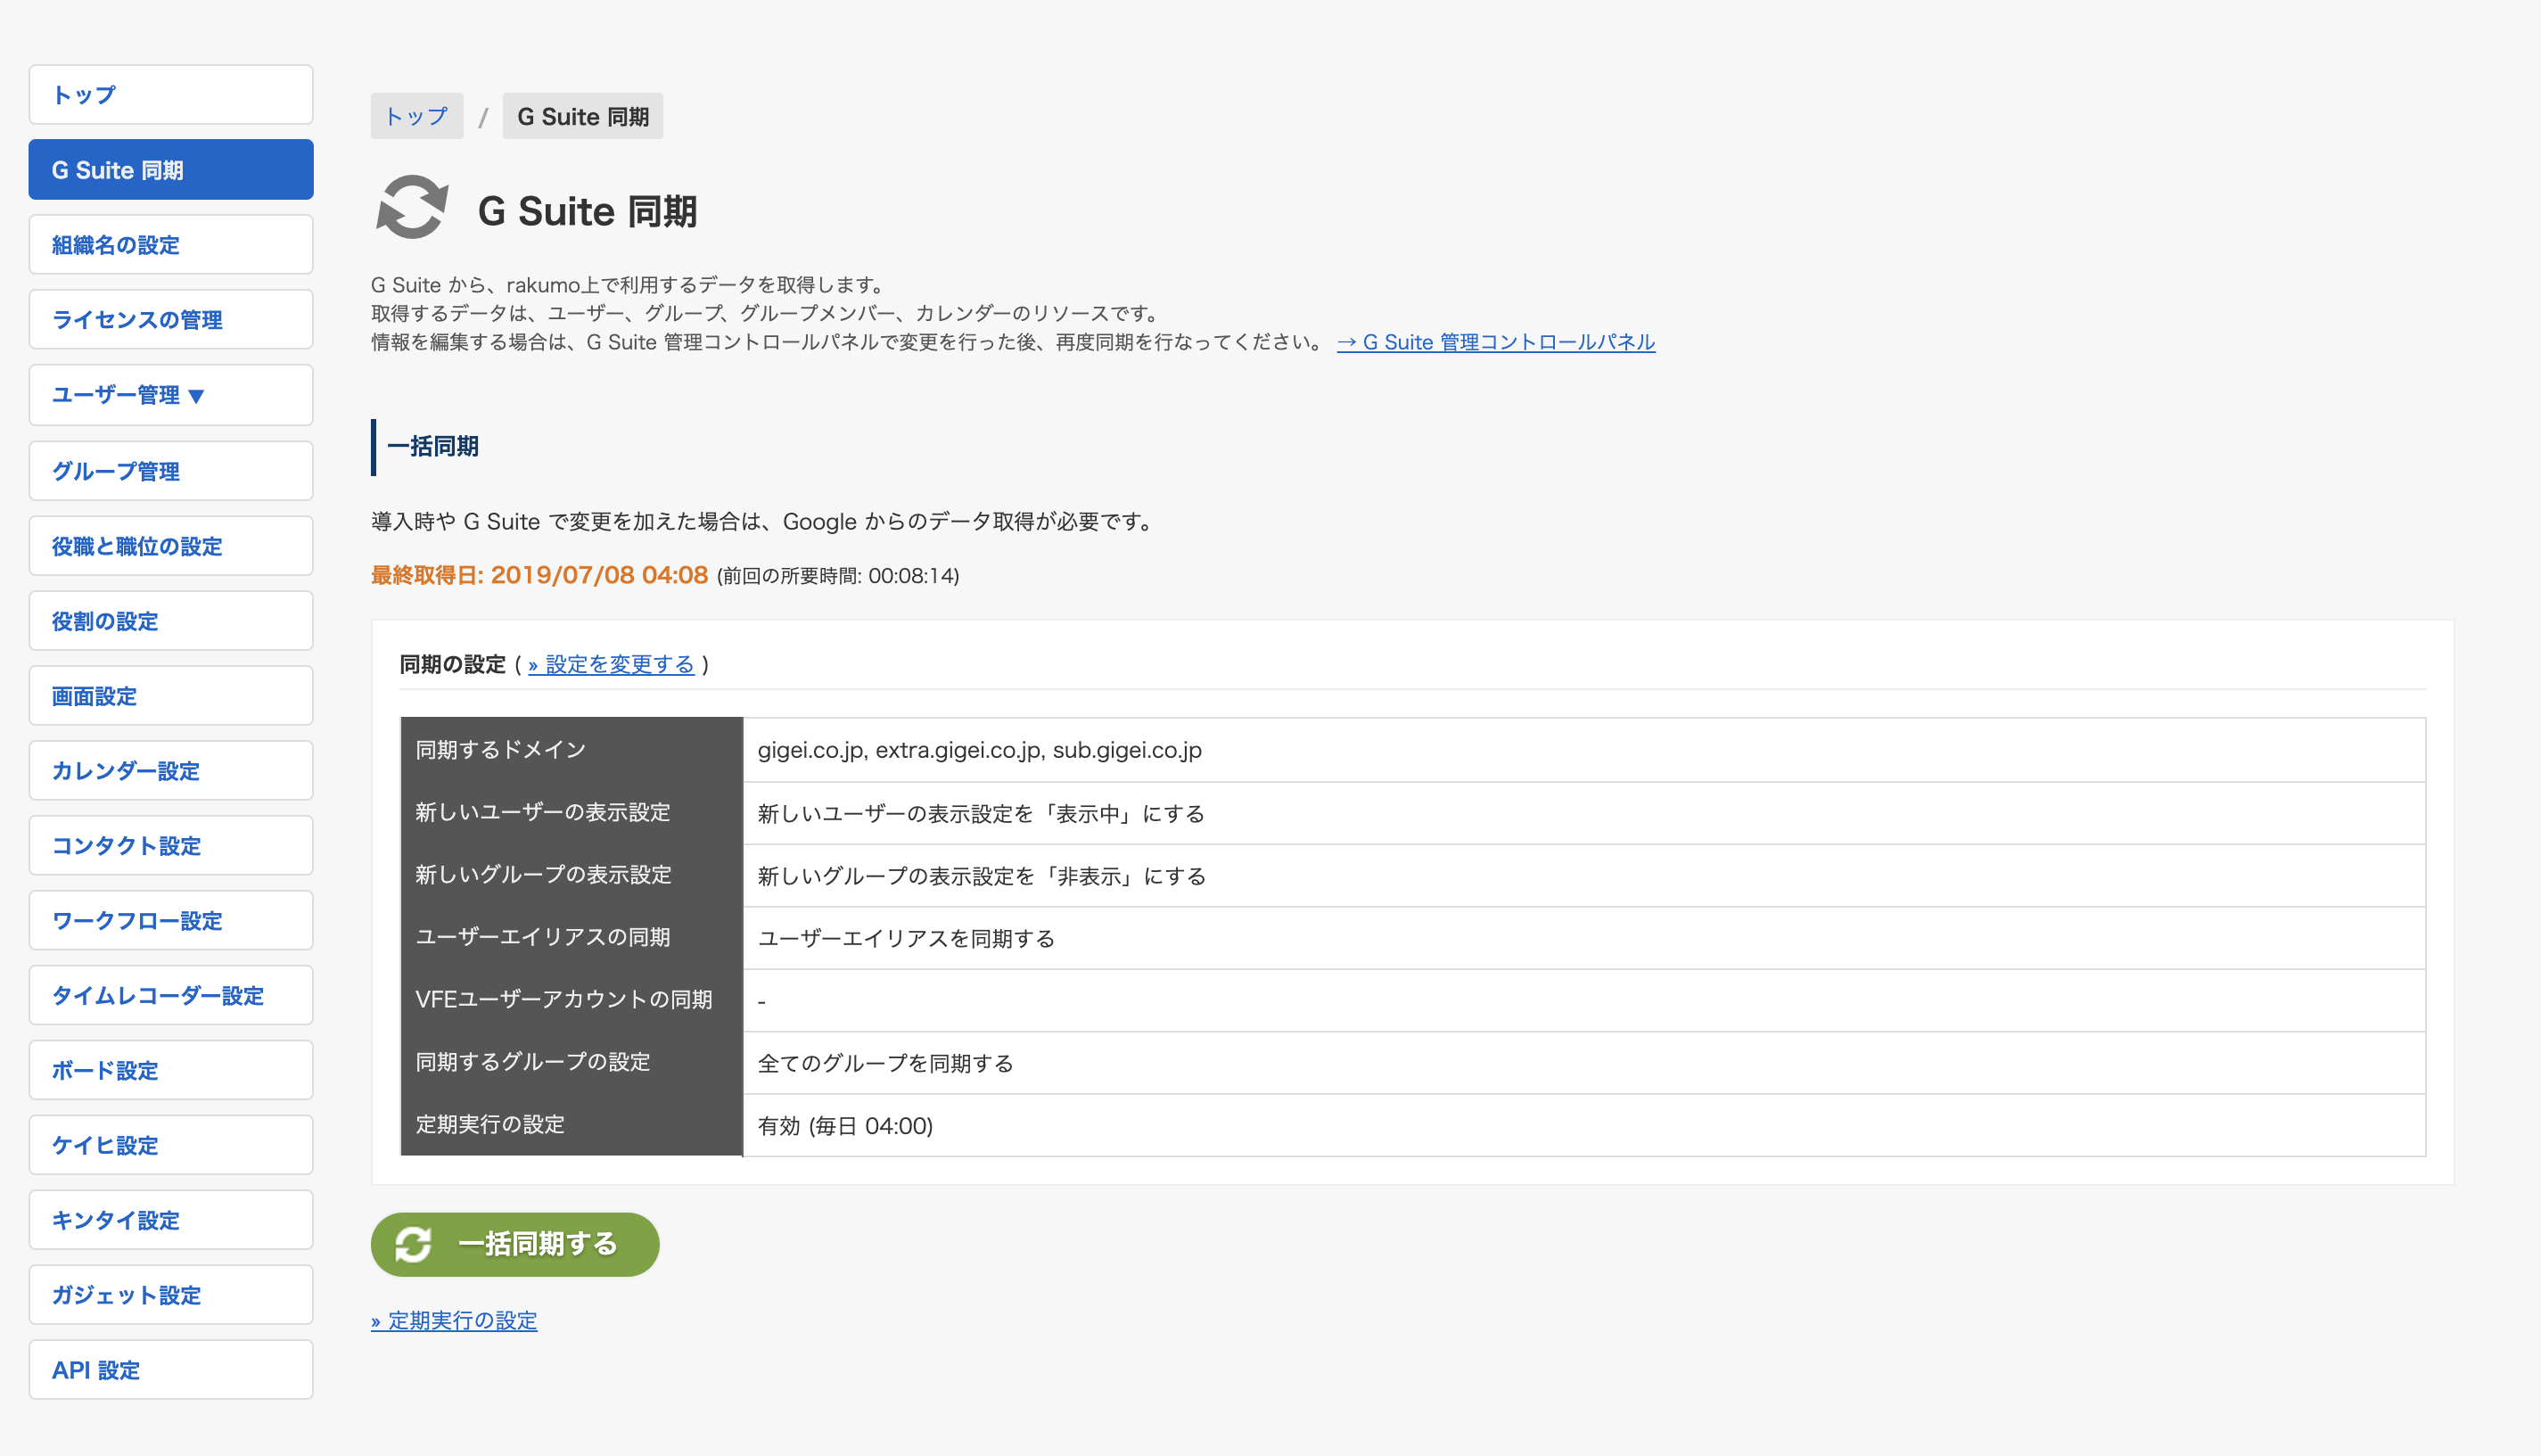The image size is (2541, 1456).
Task: Click the 一括同期 section heading
Action: [x=433, y=447]
